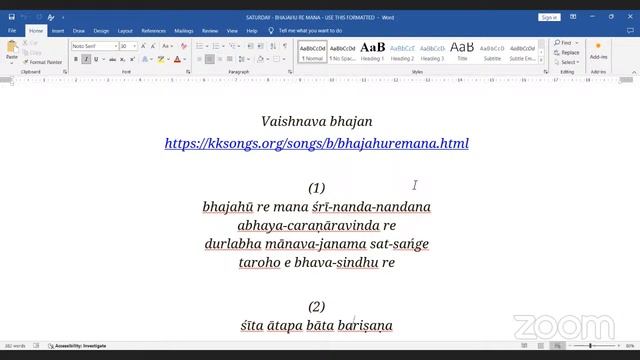Apply superscript formatting
The width and height of the screenshot is (640, 360).
click(132, 60)
